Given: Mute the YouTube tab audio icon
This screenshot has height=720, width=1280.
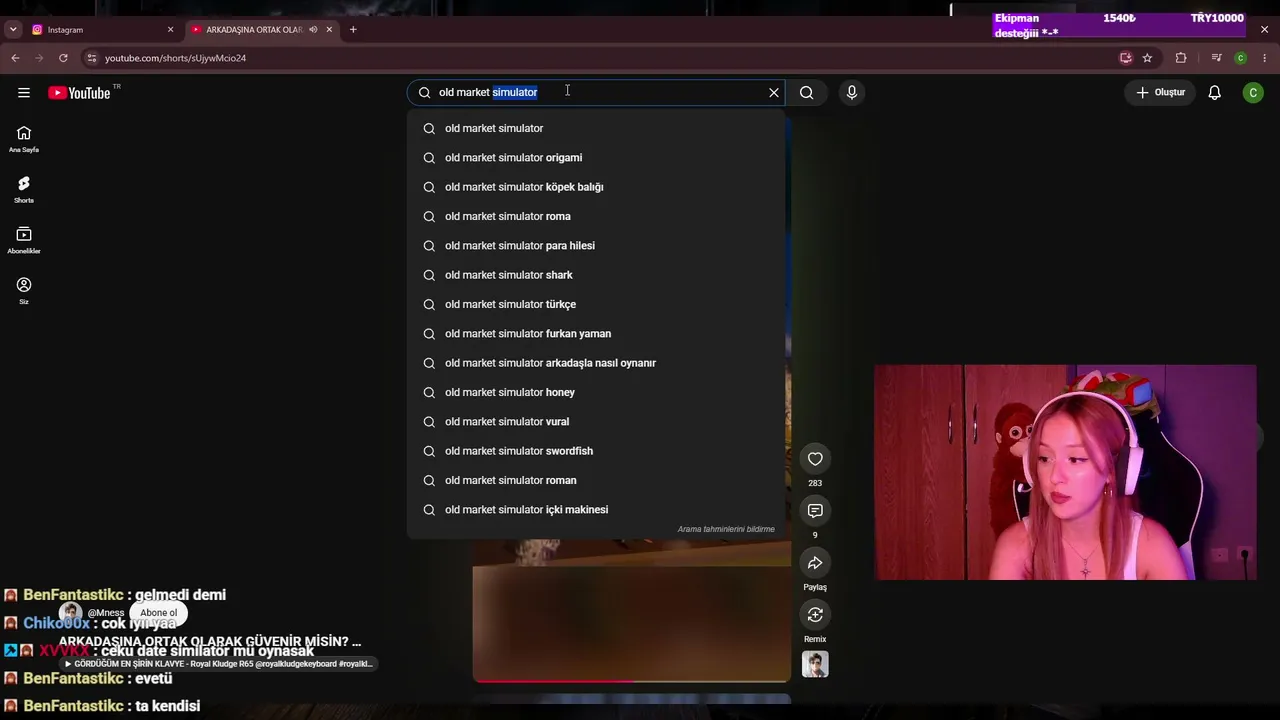Looking at the screenshot, I should point(313,30).
